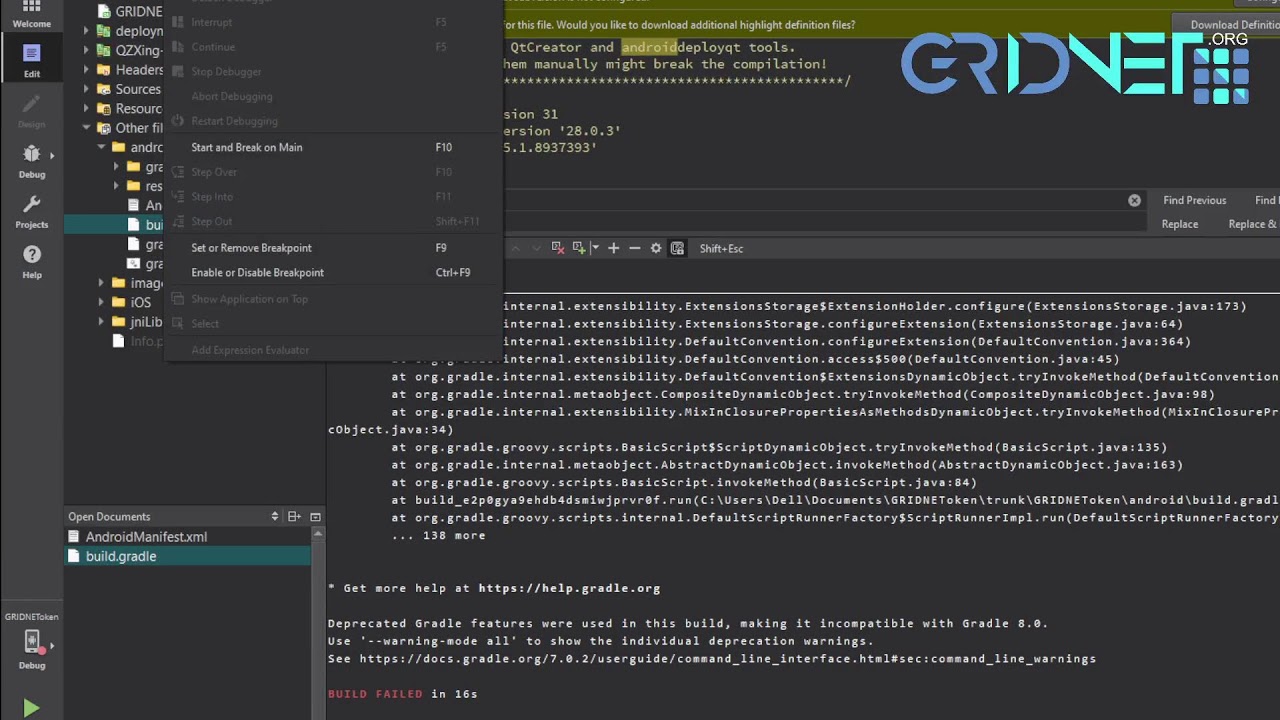This screenshot has width=1280, height=720.
Task: Click the highlighted 'android' word in the editor
Action: pyautogui.click(x=649, y=47)
